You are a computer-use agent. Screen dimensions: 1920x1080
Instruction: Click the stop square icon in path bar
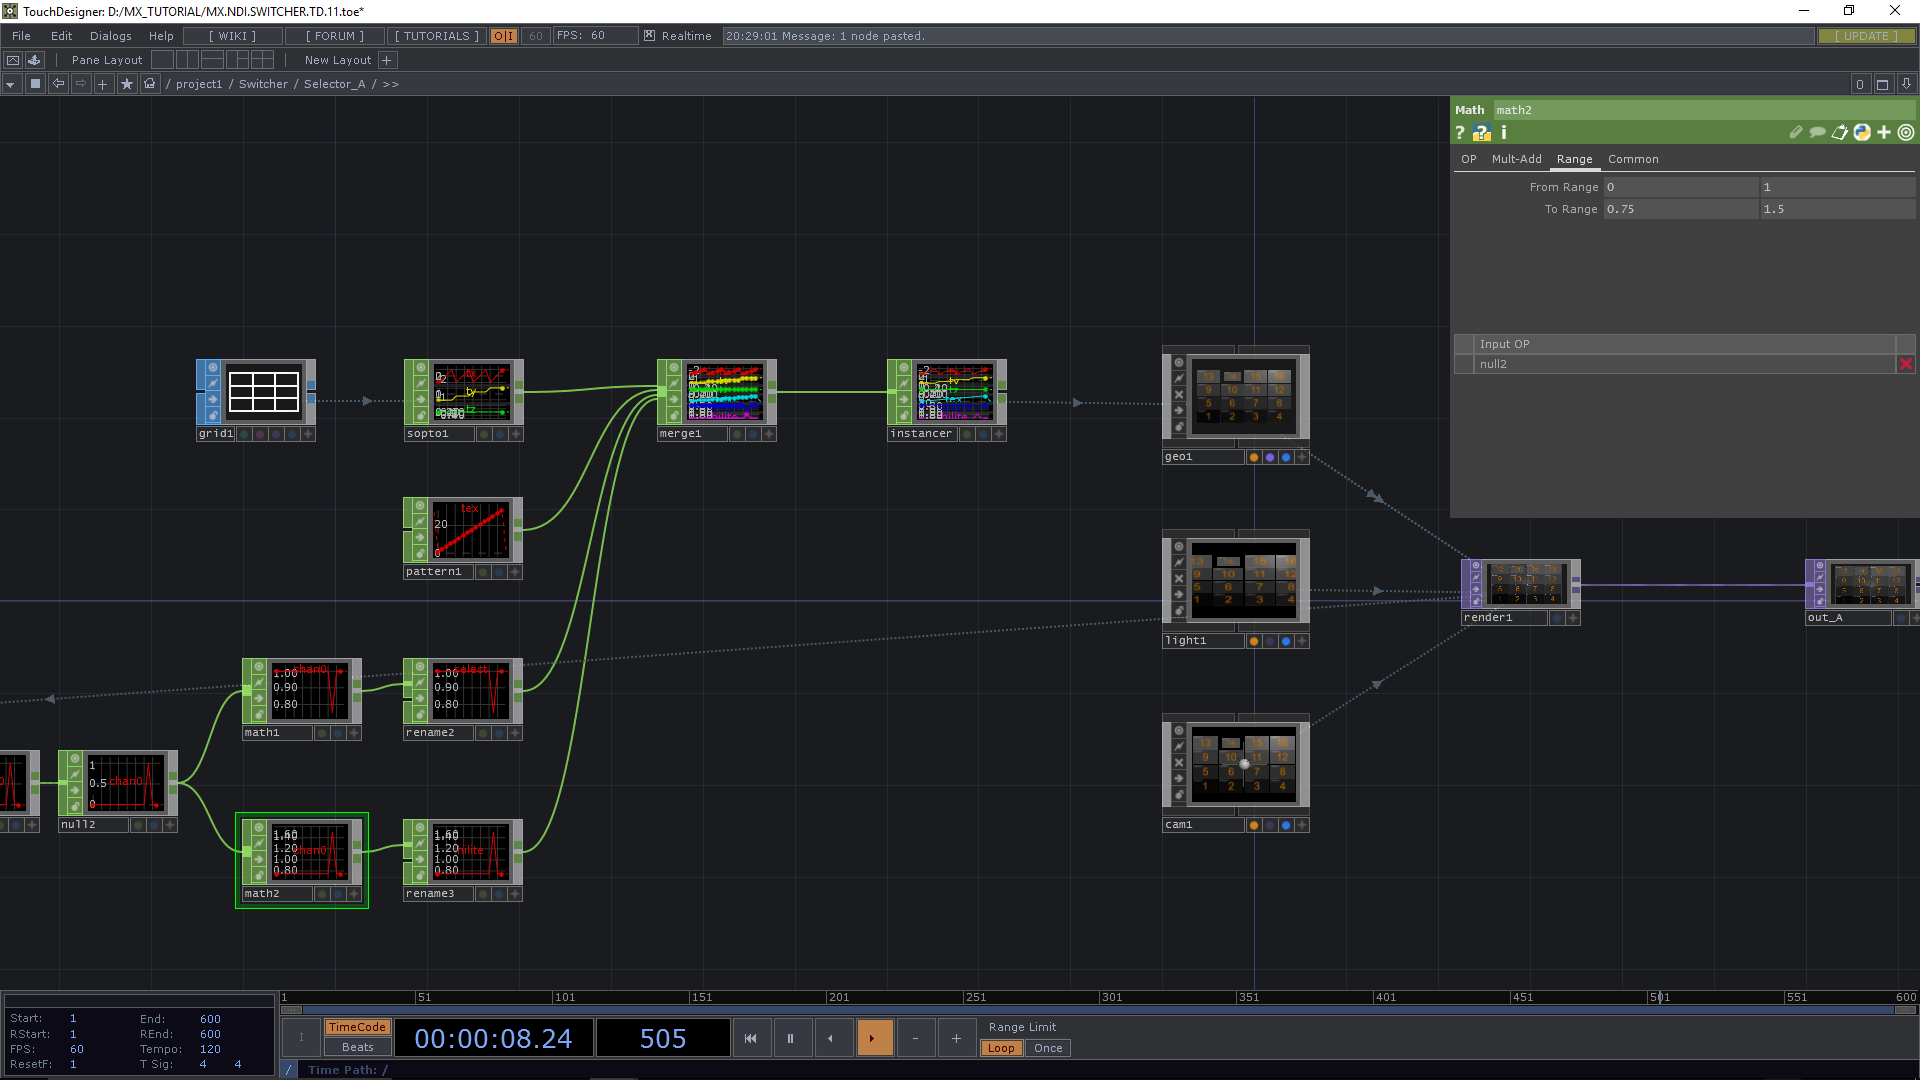pyautogui.click(x=35, y=84)
